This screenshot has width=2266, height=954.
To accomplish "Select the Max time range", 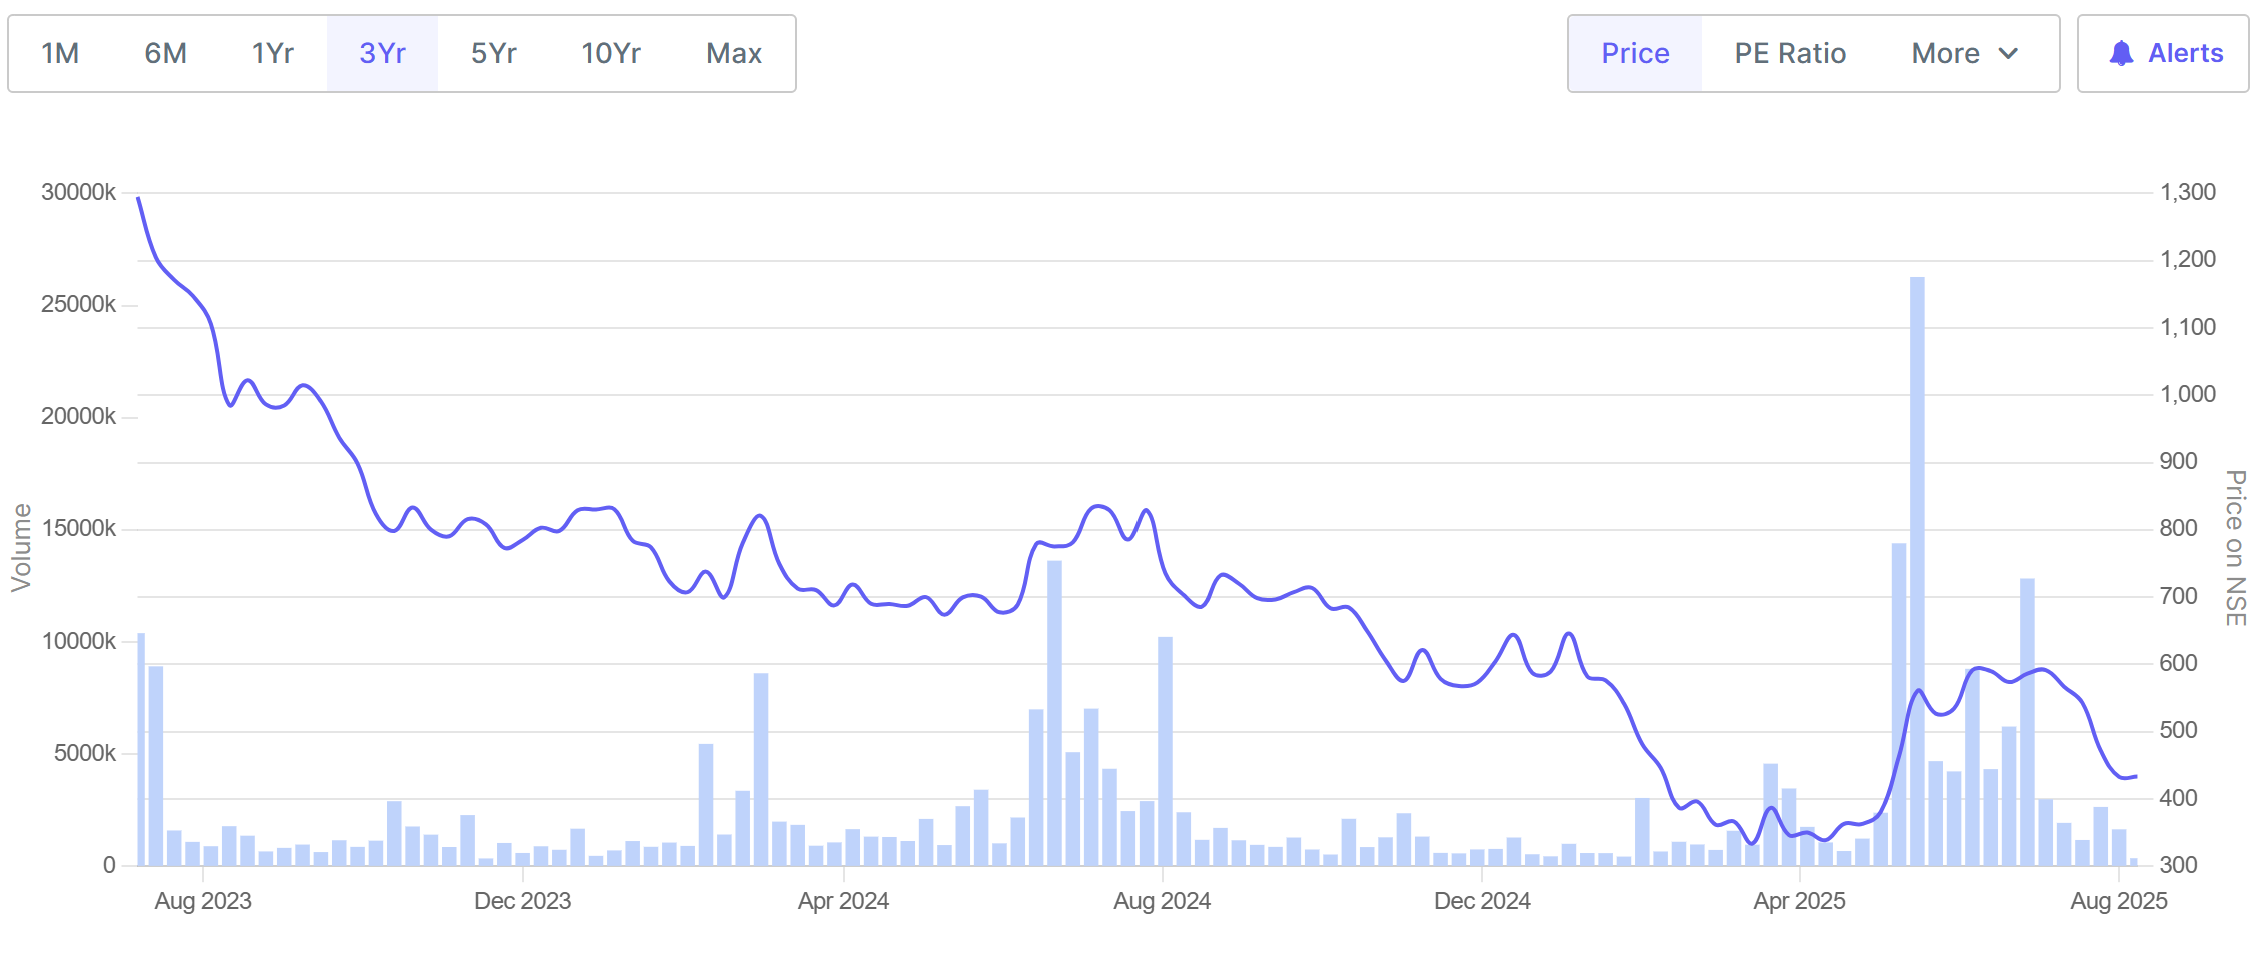I will click(734, 54).
